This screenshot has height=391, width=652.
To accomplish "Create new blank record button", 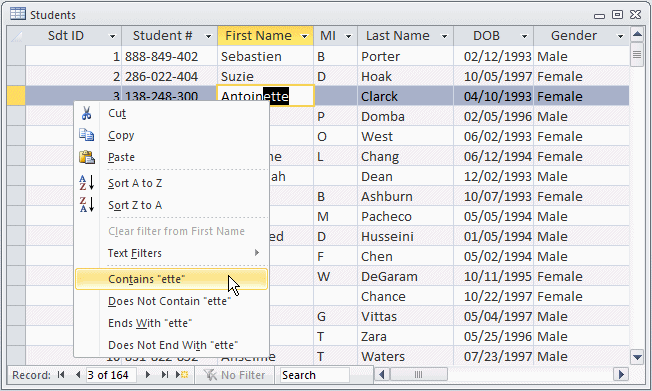I will tap(182, 375).
